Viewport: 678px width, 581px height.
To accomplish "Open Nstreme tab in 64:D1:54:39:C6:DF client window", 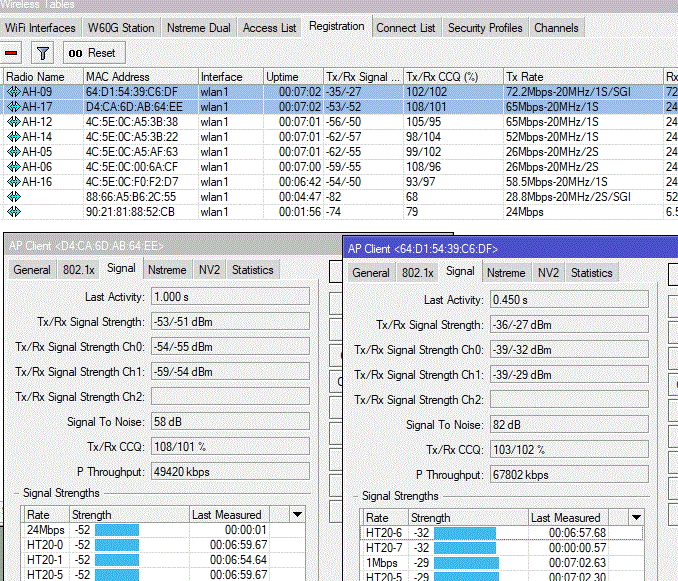I will (x=506, y=273).
